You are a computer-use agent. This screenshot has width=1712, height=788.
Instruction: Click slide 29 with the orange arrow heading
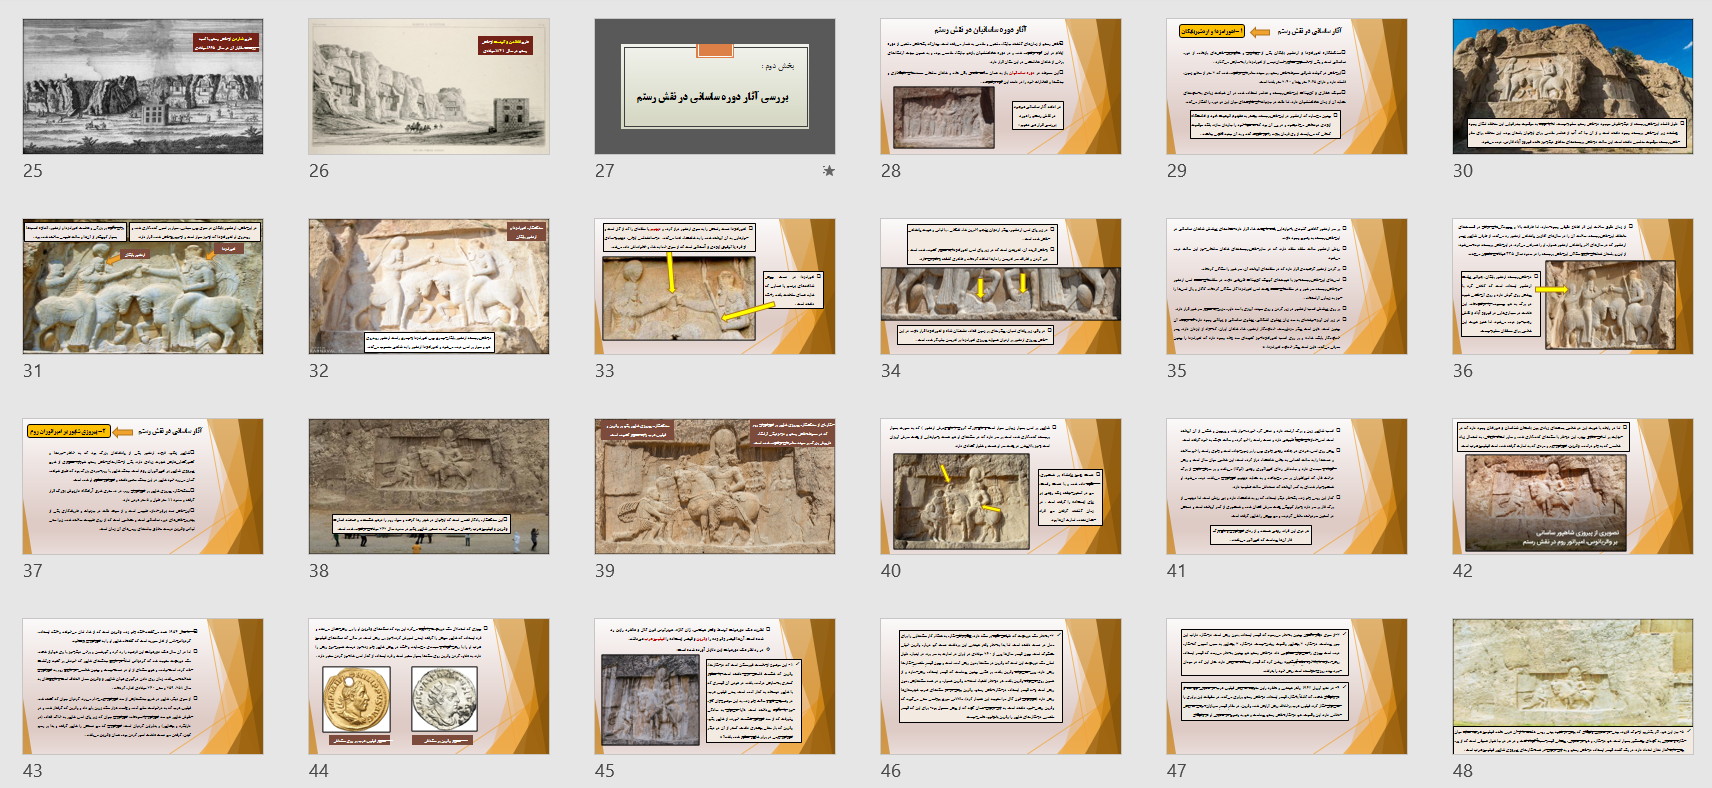pyautogui.click(x=1287, y=86)
